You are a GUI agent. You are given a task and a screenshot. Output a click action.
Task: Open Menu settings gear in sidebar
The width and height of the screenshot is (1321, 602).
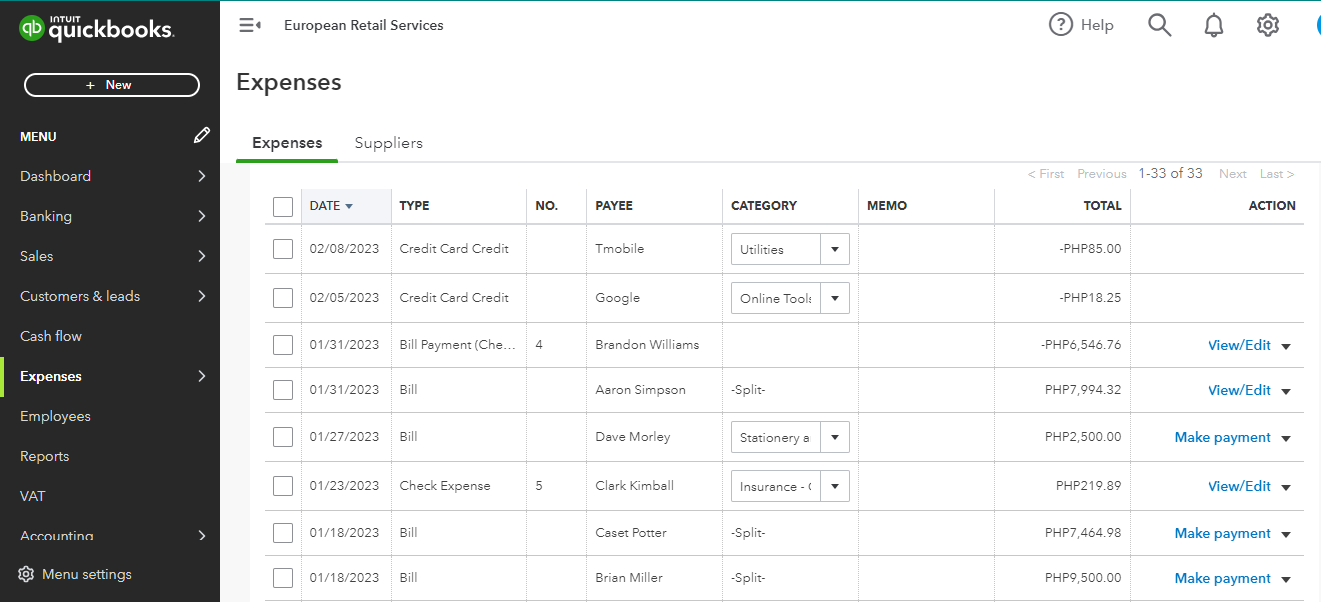26,574
